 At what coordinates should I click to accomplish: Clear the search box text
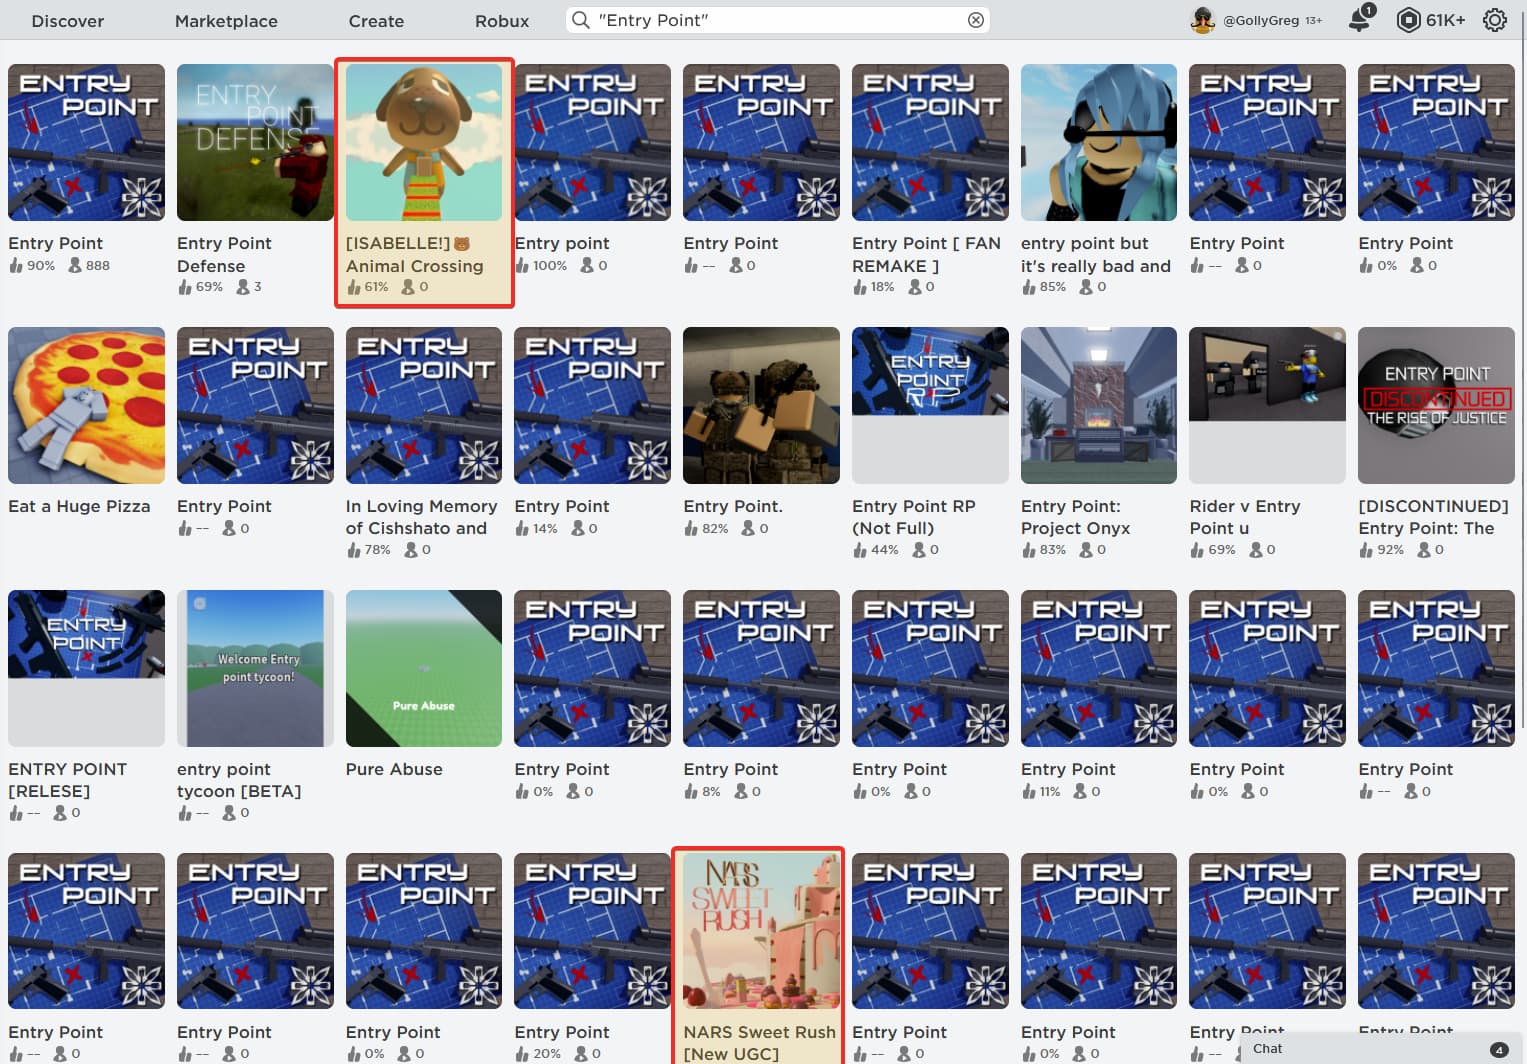pos(976,20)
